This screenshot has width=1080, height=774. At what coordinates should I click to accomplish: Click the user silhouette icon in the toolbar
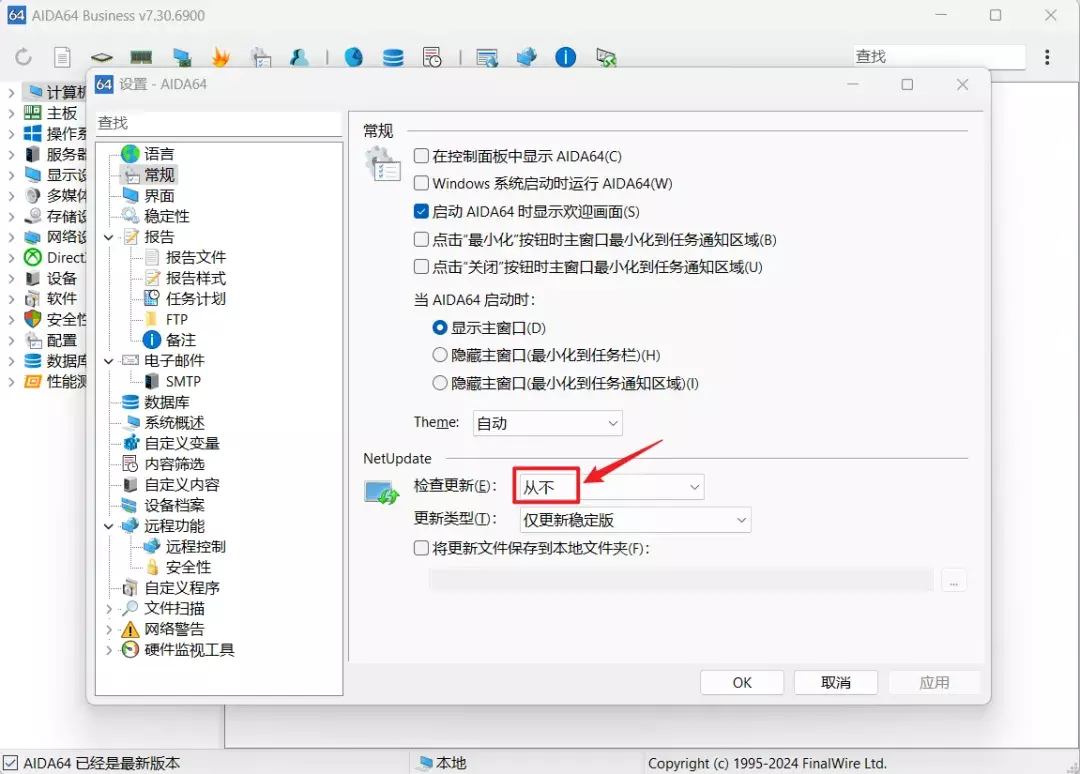[x=300, y=56]
